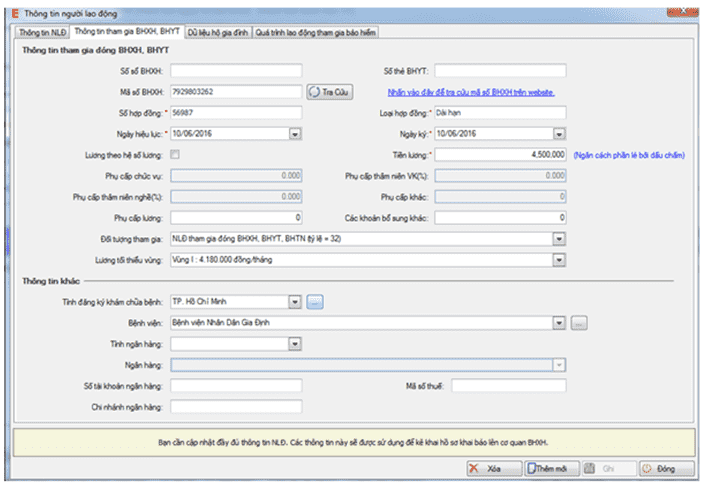The width and height of the screenshot is (705, 485).
Task: Open the Tỉnh ngân hàng dropdown
Action: (x=295, y=344)
